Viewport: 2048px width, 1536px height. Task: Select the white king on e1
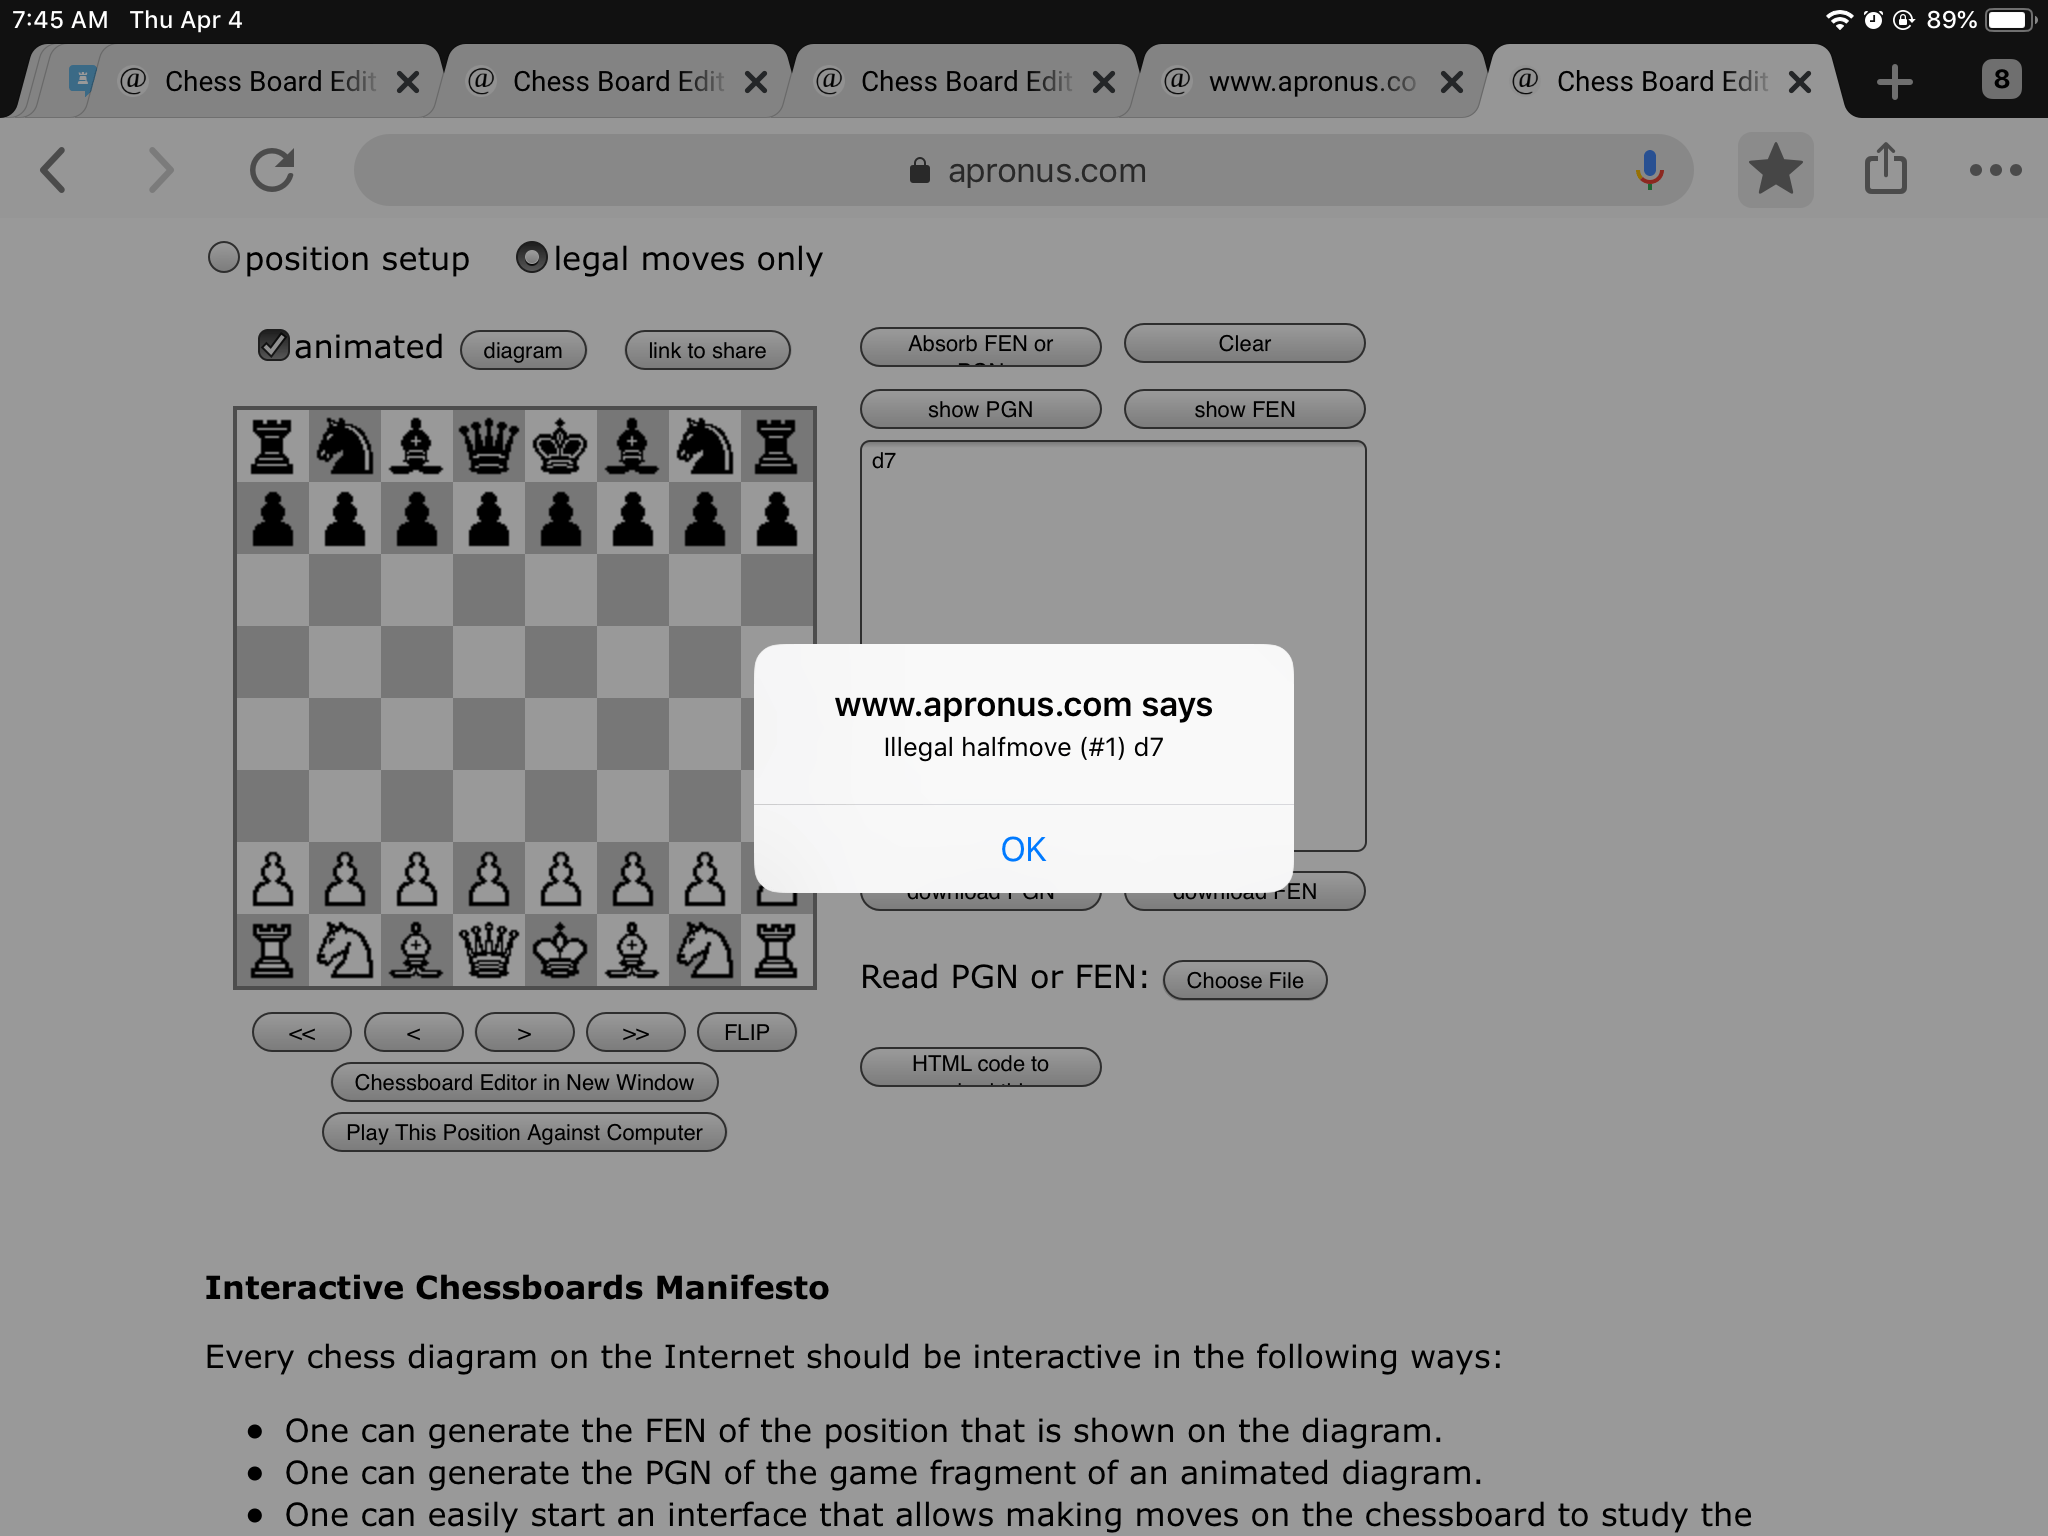[x=561, y=950]
